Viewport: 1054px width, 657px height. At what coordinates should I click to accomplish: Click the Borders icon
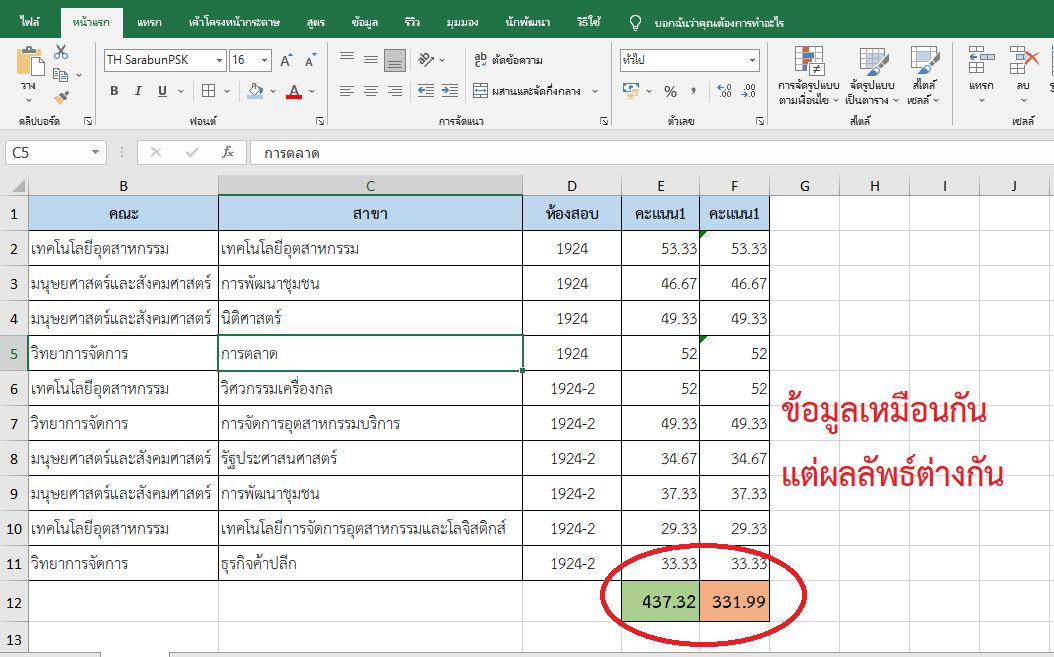click(x=208, y=91)
